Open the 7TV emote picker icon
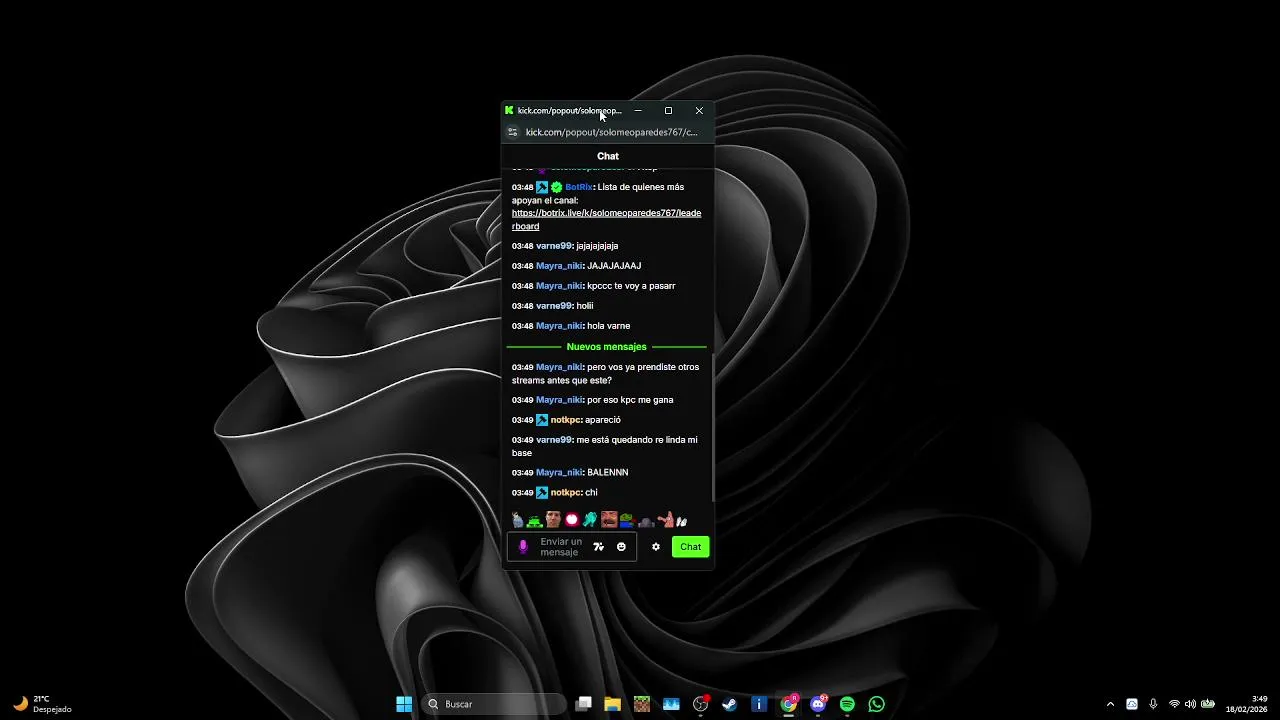 tap(598, 547)
